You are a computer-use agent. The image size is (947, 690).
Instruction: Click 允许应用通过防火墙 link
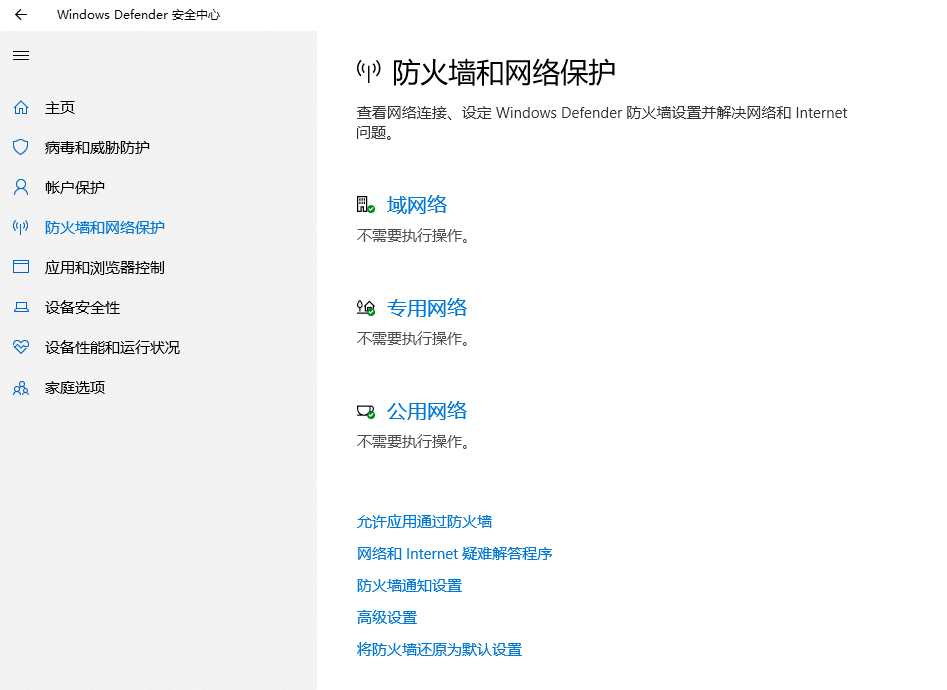pyautogui.click(x=424, y=521)
